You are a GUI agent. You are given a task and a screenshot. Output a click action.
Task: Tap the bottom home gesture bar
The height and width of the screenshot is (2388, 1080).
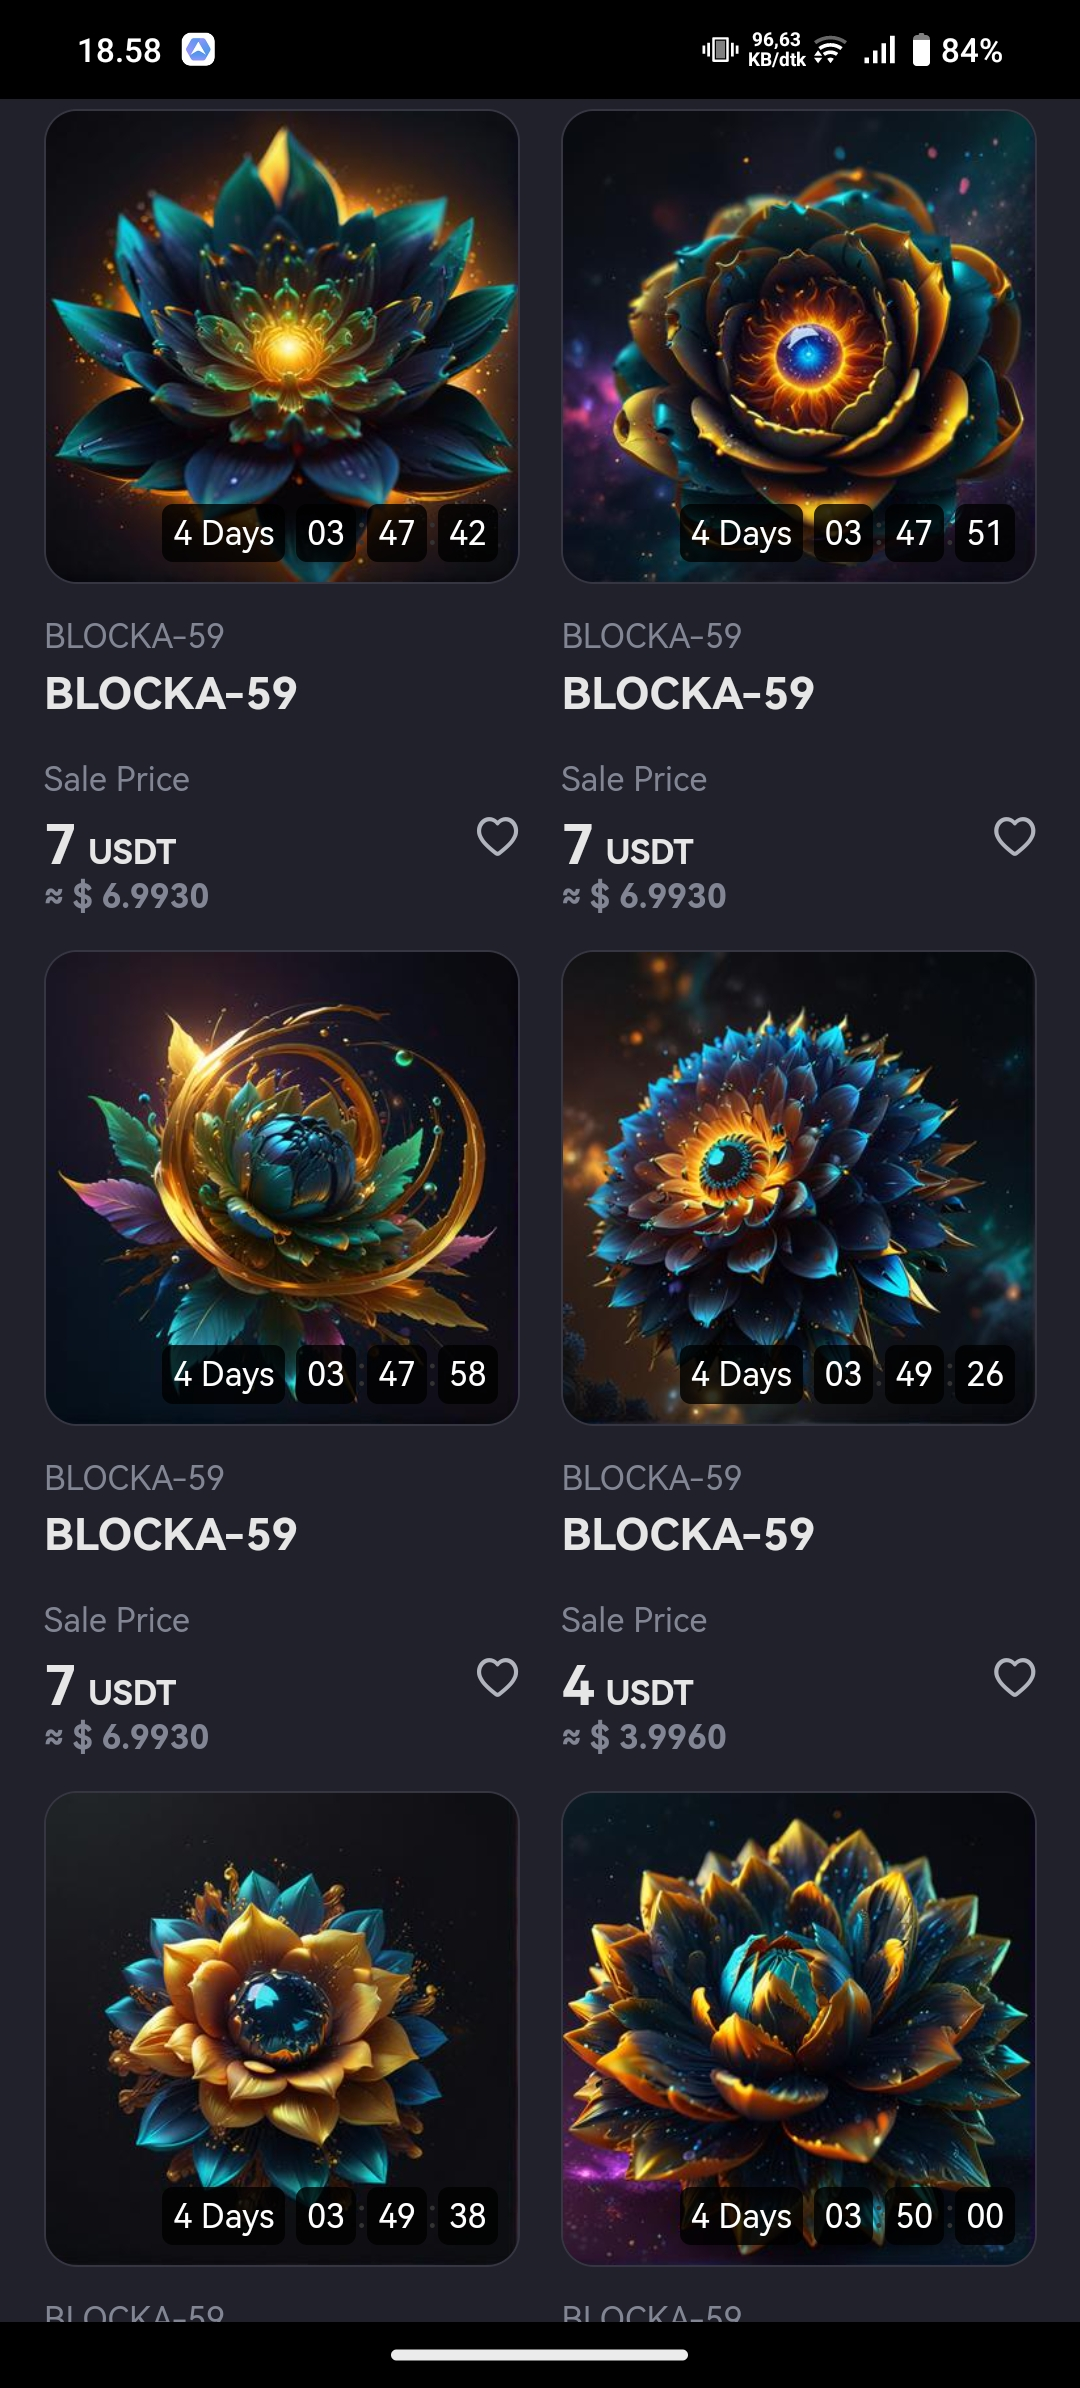[x=540, y=2354]
